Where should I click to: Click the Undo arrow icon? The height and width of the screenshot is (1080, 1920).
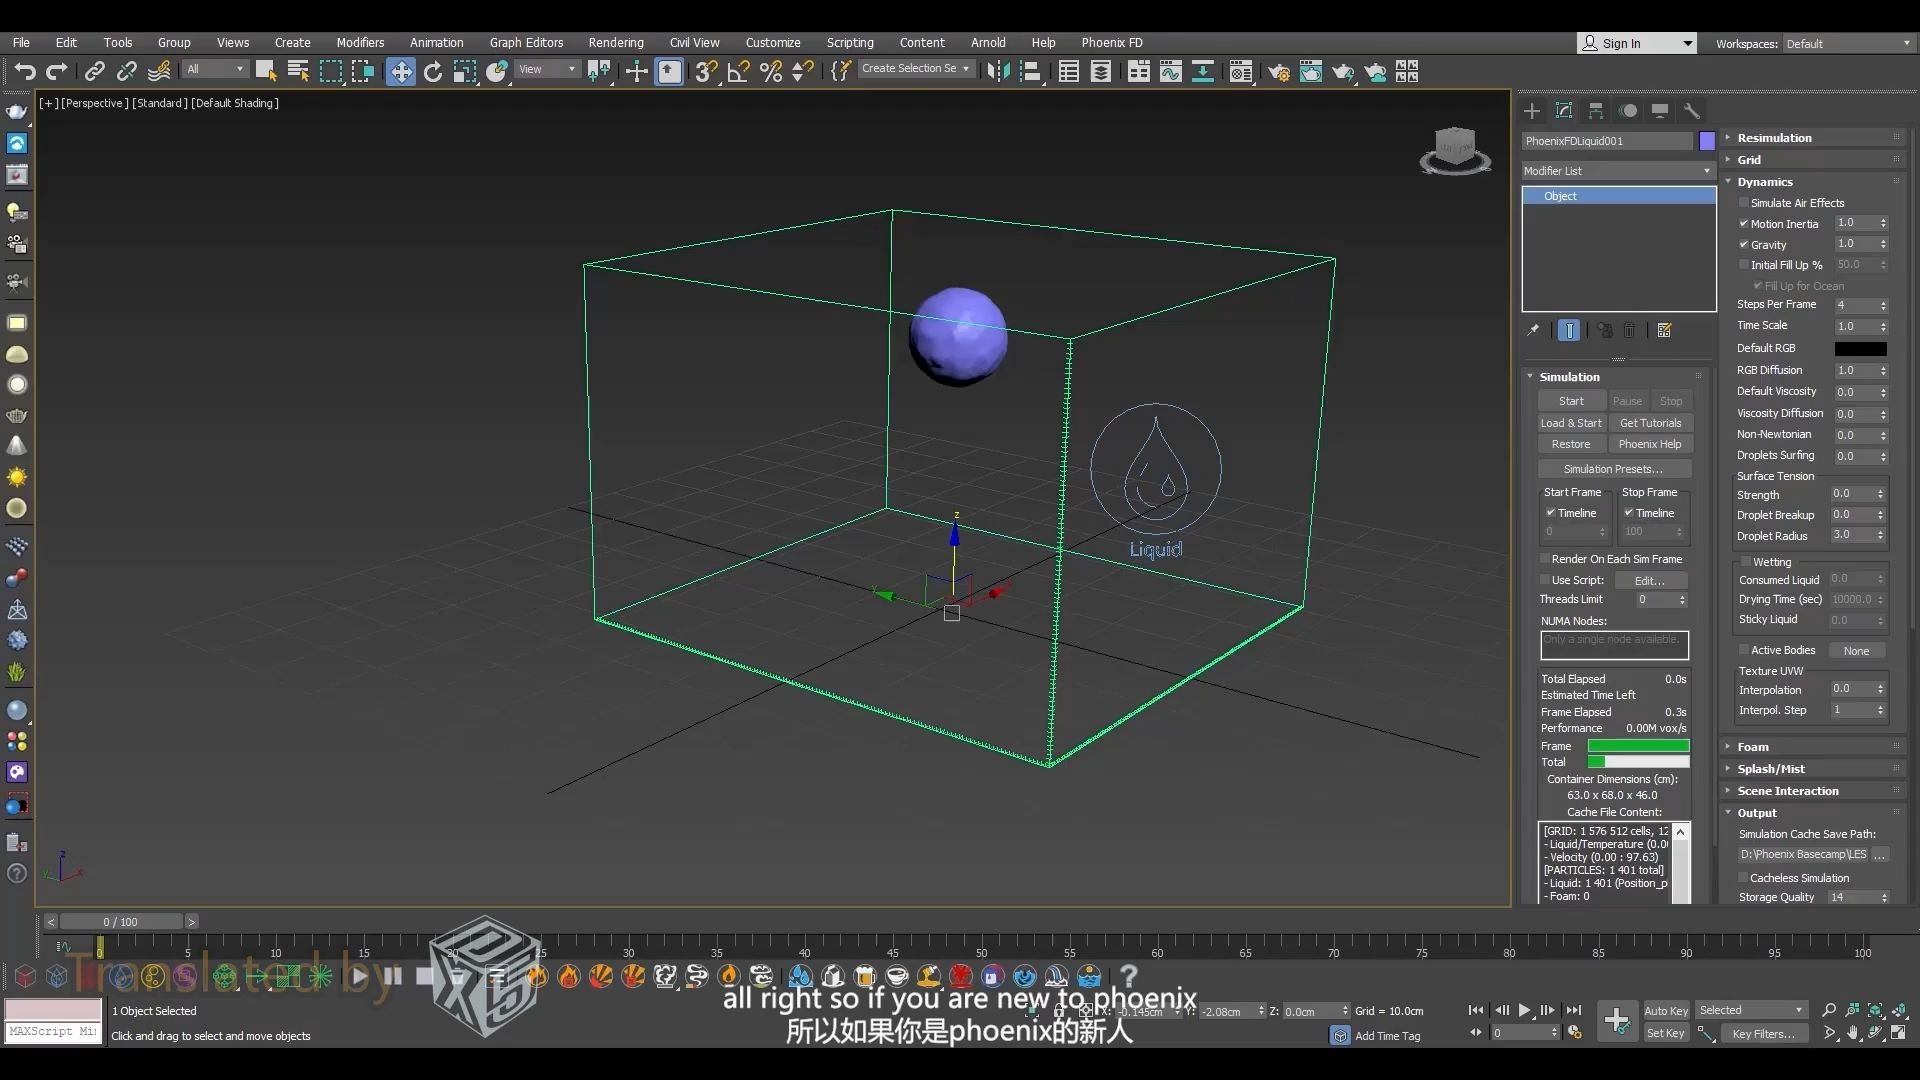click(25, 71)
